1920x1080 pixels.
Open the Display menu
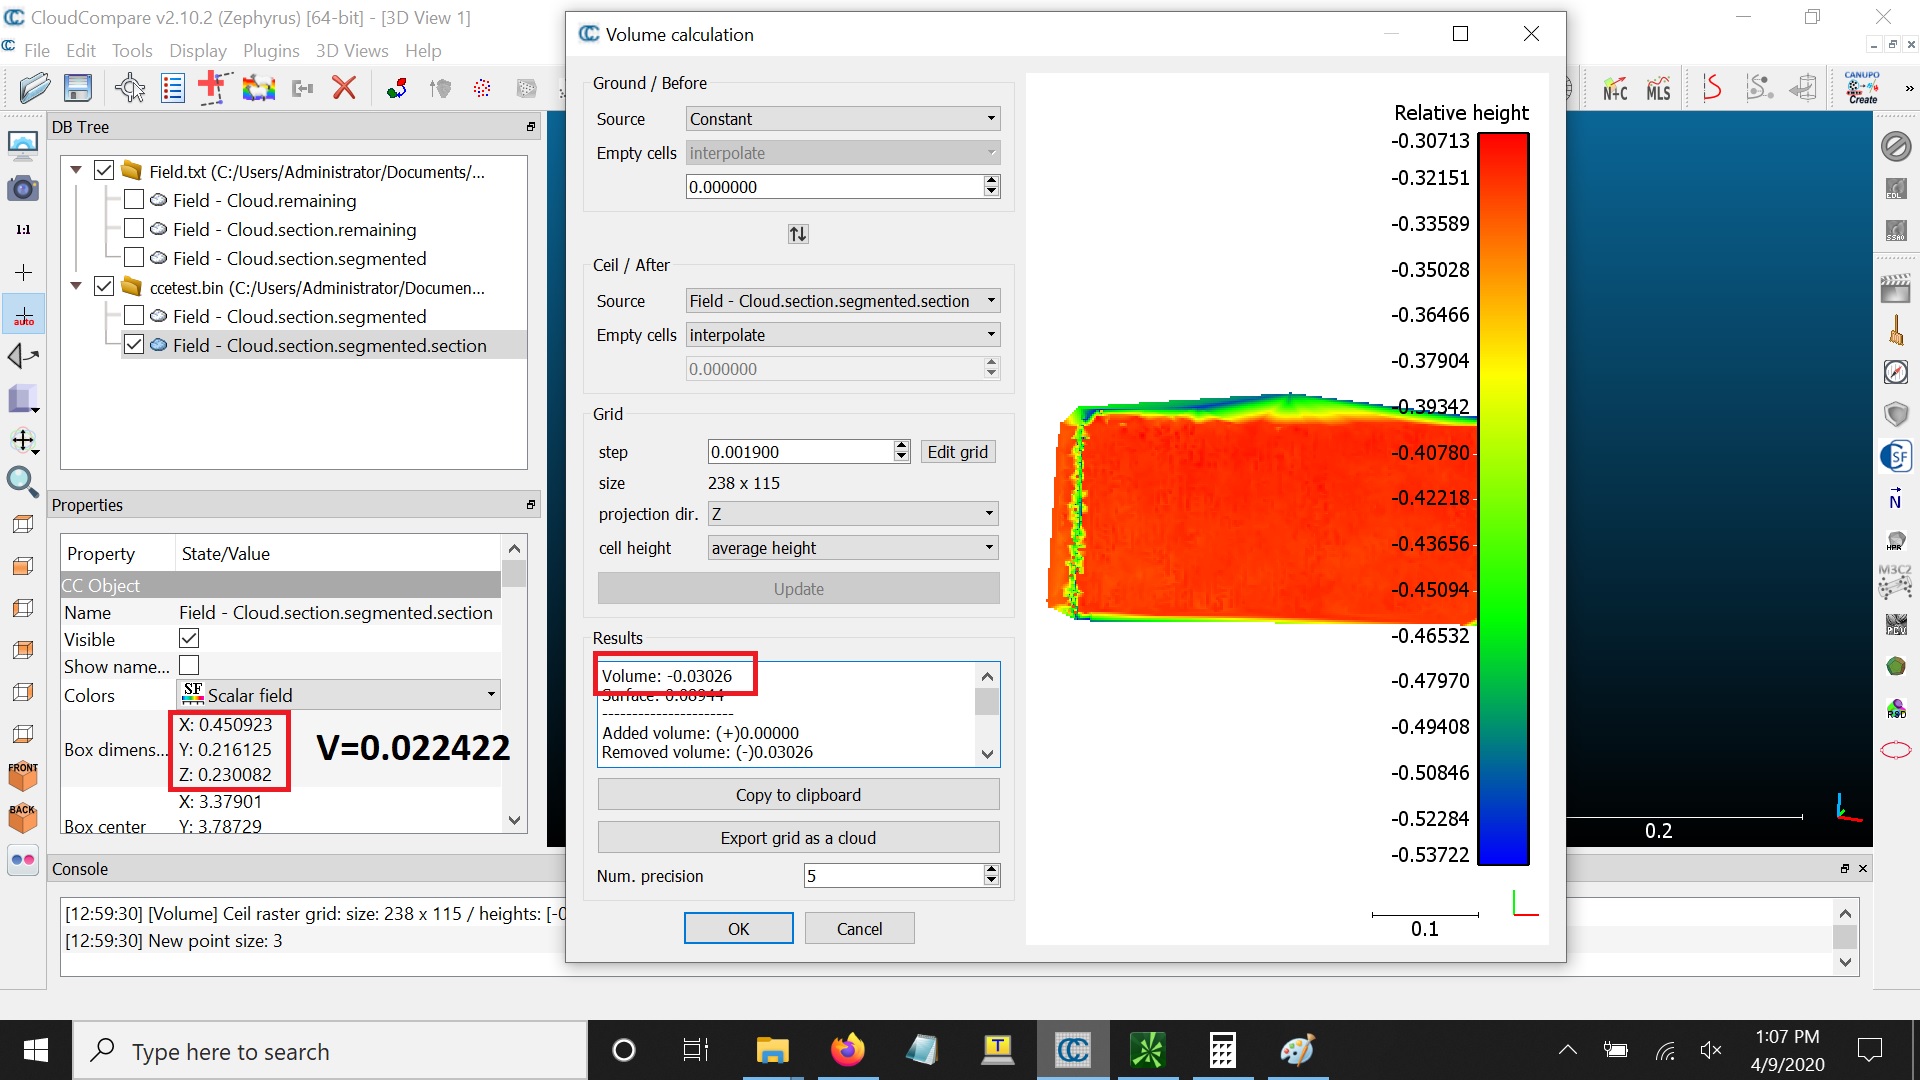pos(198,51)
